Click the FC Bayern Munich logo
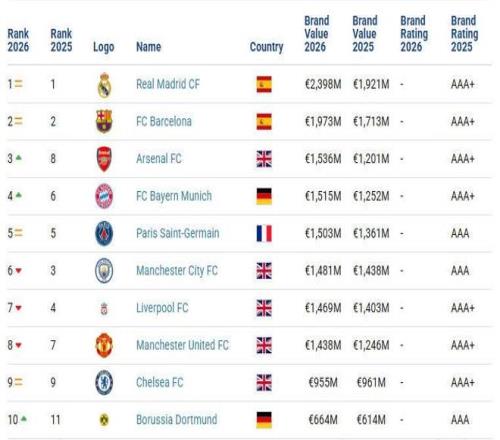Screen dimensions: 500x440 (x=104, y=196)
